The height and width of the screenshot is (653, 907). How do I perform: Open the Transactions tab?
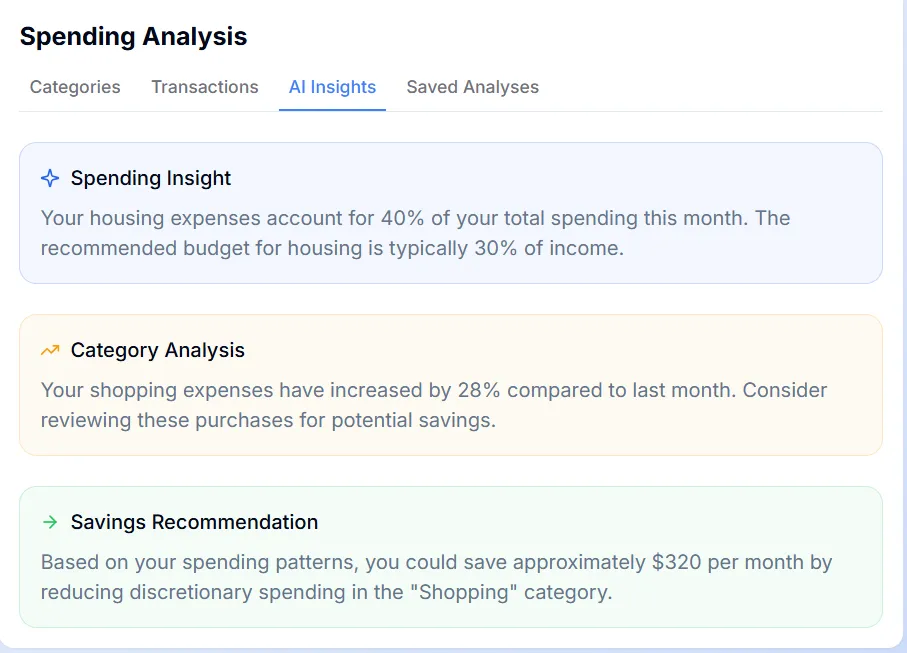[204, 87]
